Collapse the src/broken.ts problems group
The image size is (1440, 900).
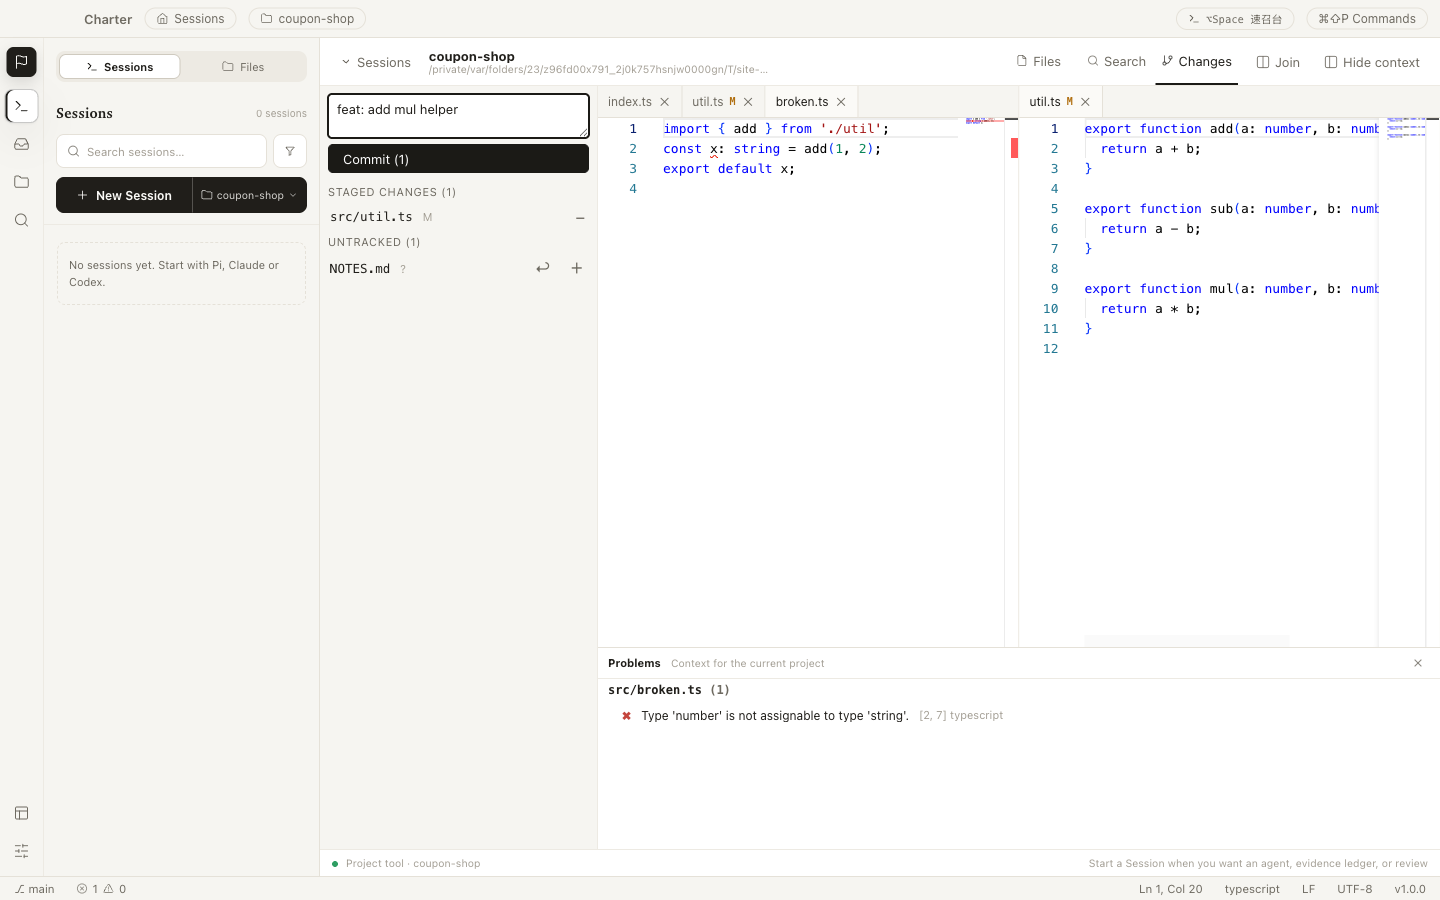[669, 690]
